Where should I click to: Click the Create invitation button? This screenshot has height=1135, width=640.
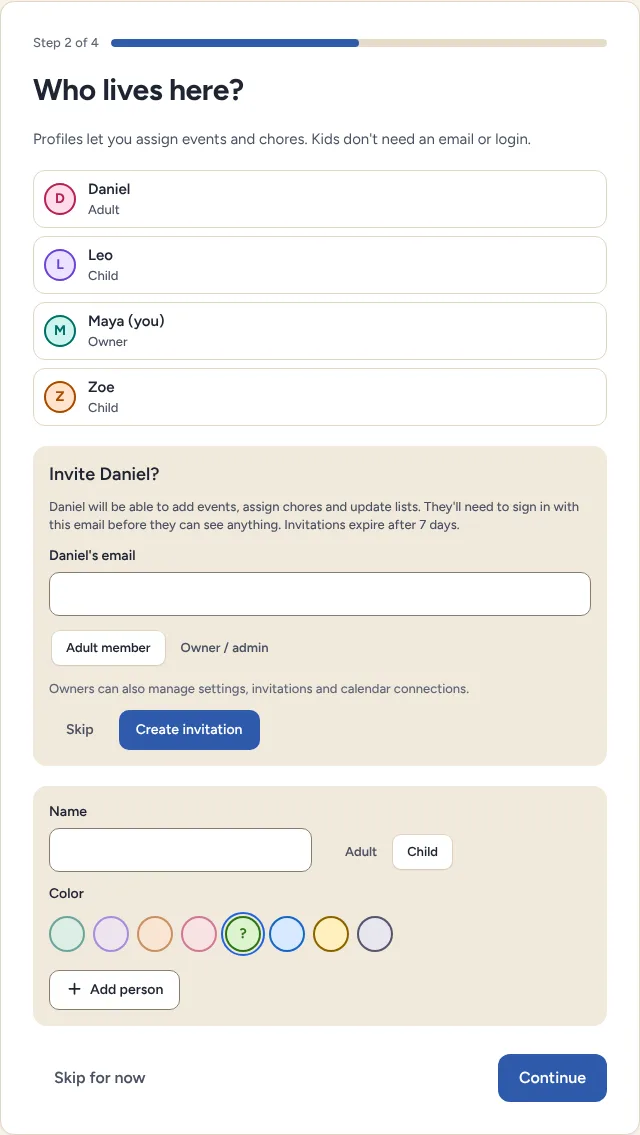pyautogui.click(x=189, y=730)
